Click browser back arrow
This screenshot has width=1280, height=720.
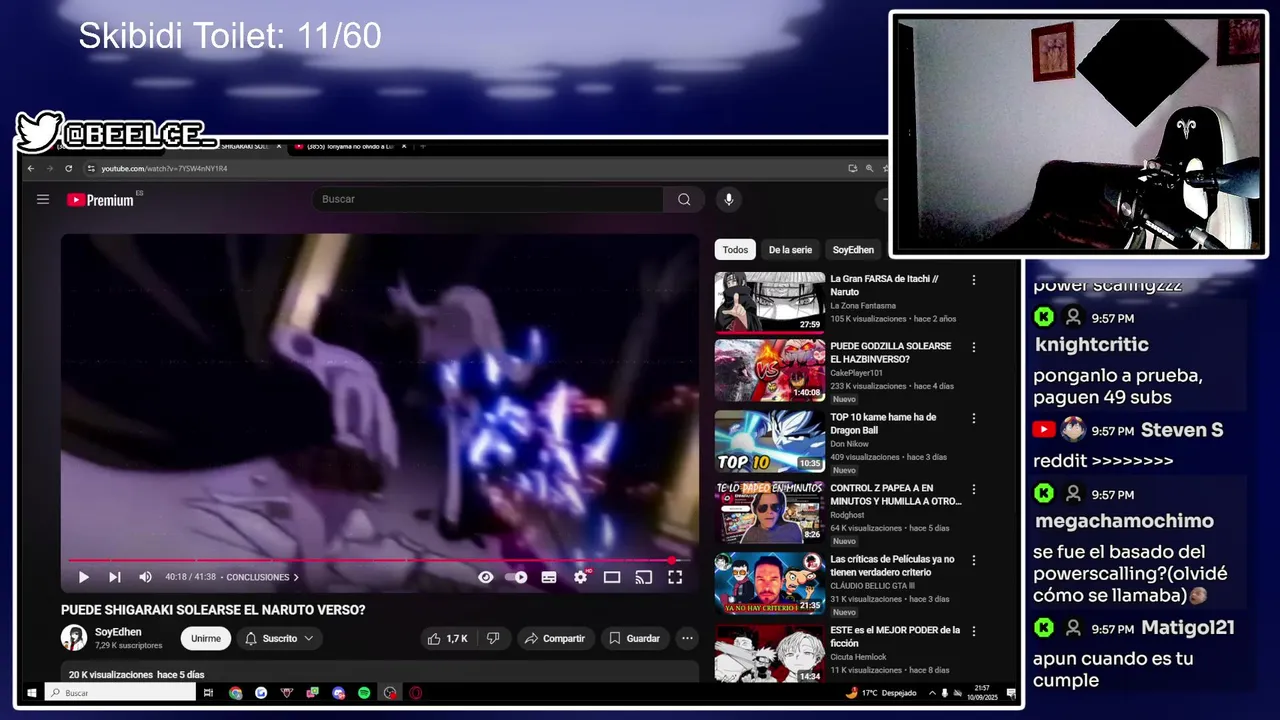point(31,169)
